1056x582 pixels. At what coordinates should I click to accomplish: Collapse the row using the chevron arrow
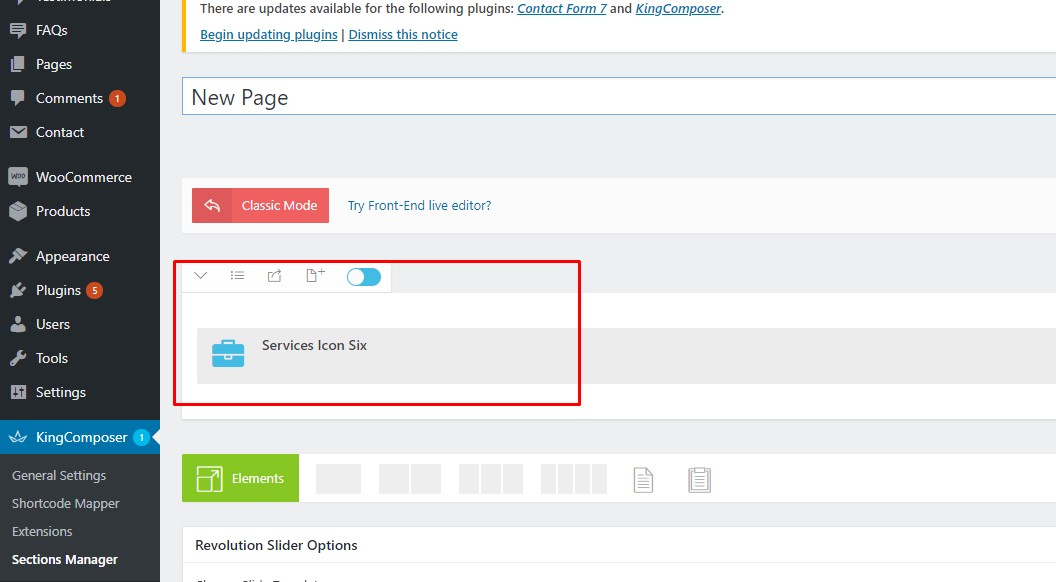(x=201, y=276)
